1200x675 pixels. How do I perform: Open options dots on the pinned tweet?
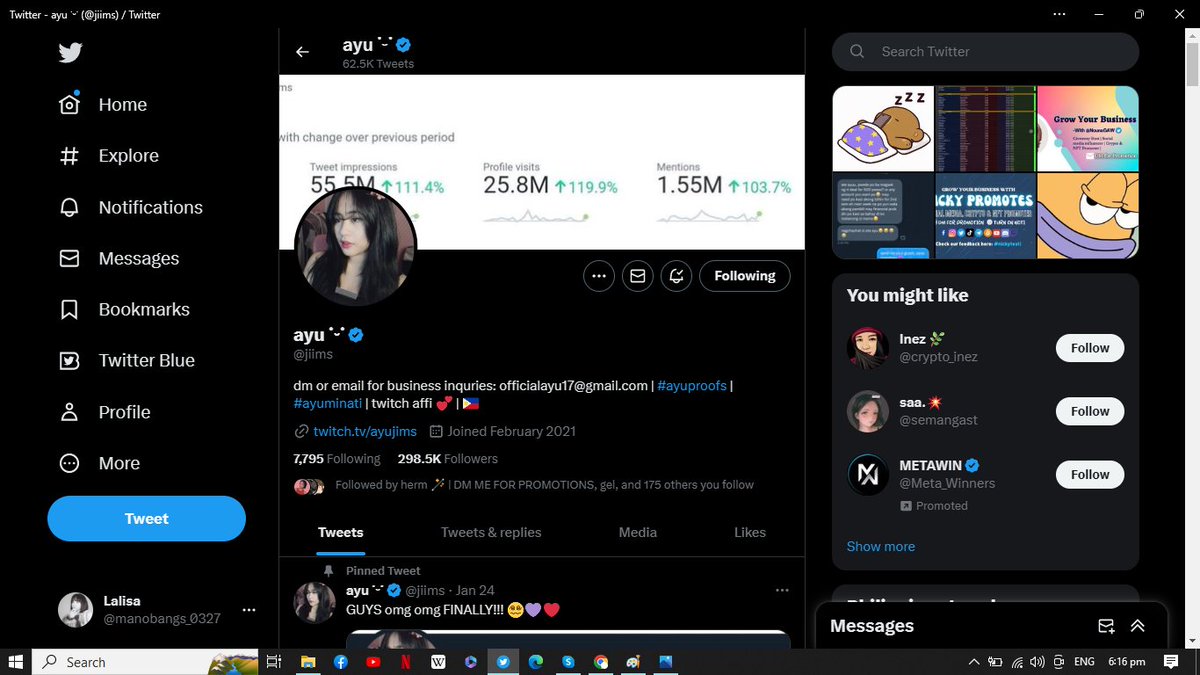point(782,590)
